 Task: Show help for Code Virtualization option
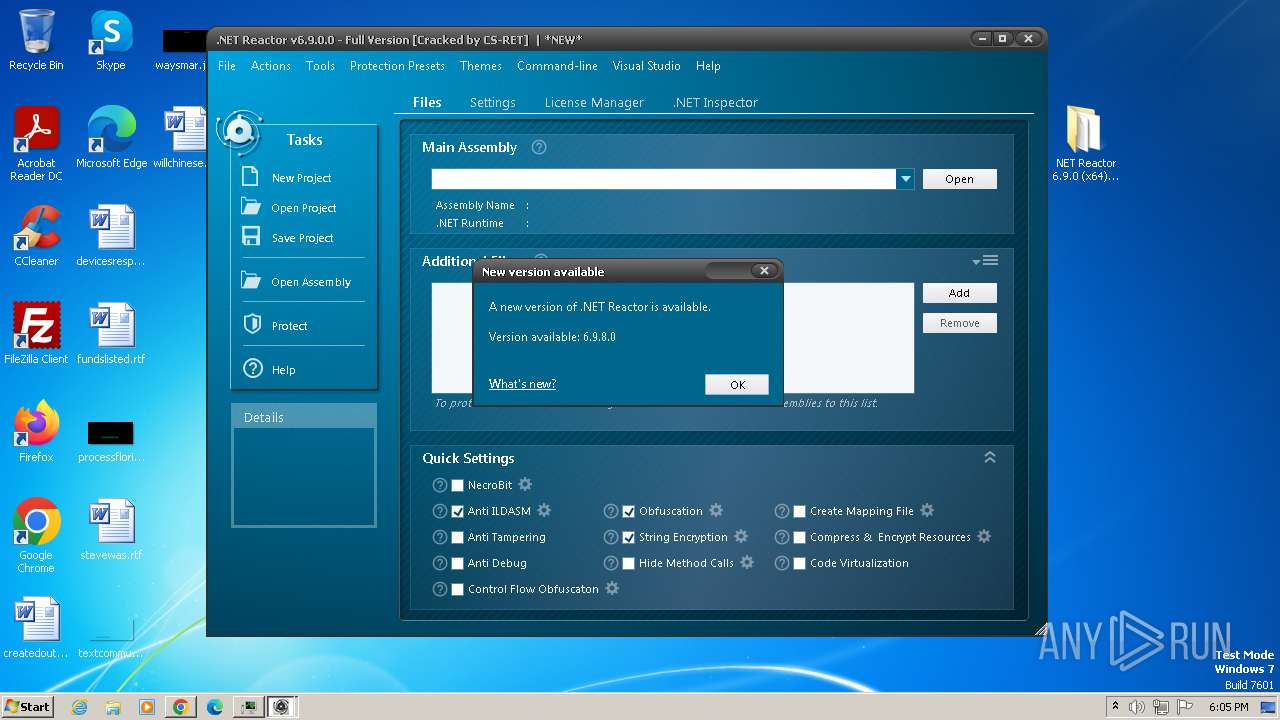pos(782,563)
